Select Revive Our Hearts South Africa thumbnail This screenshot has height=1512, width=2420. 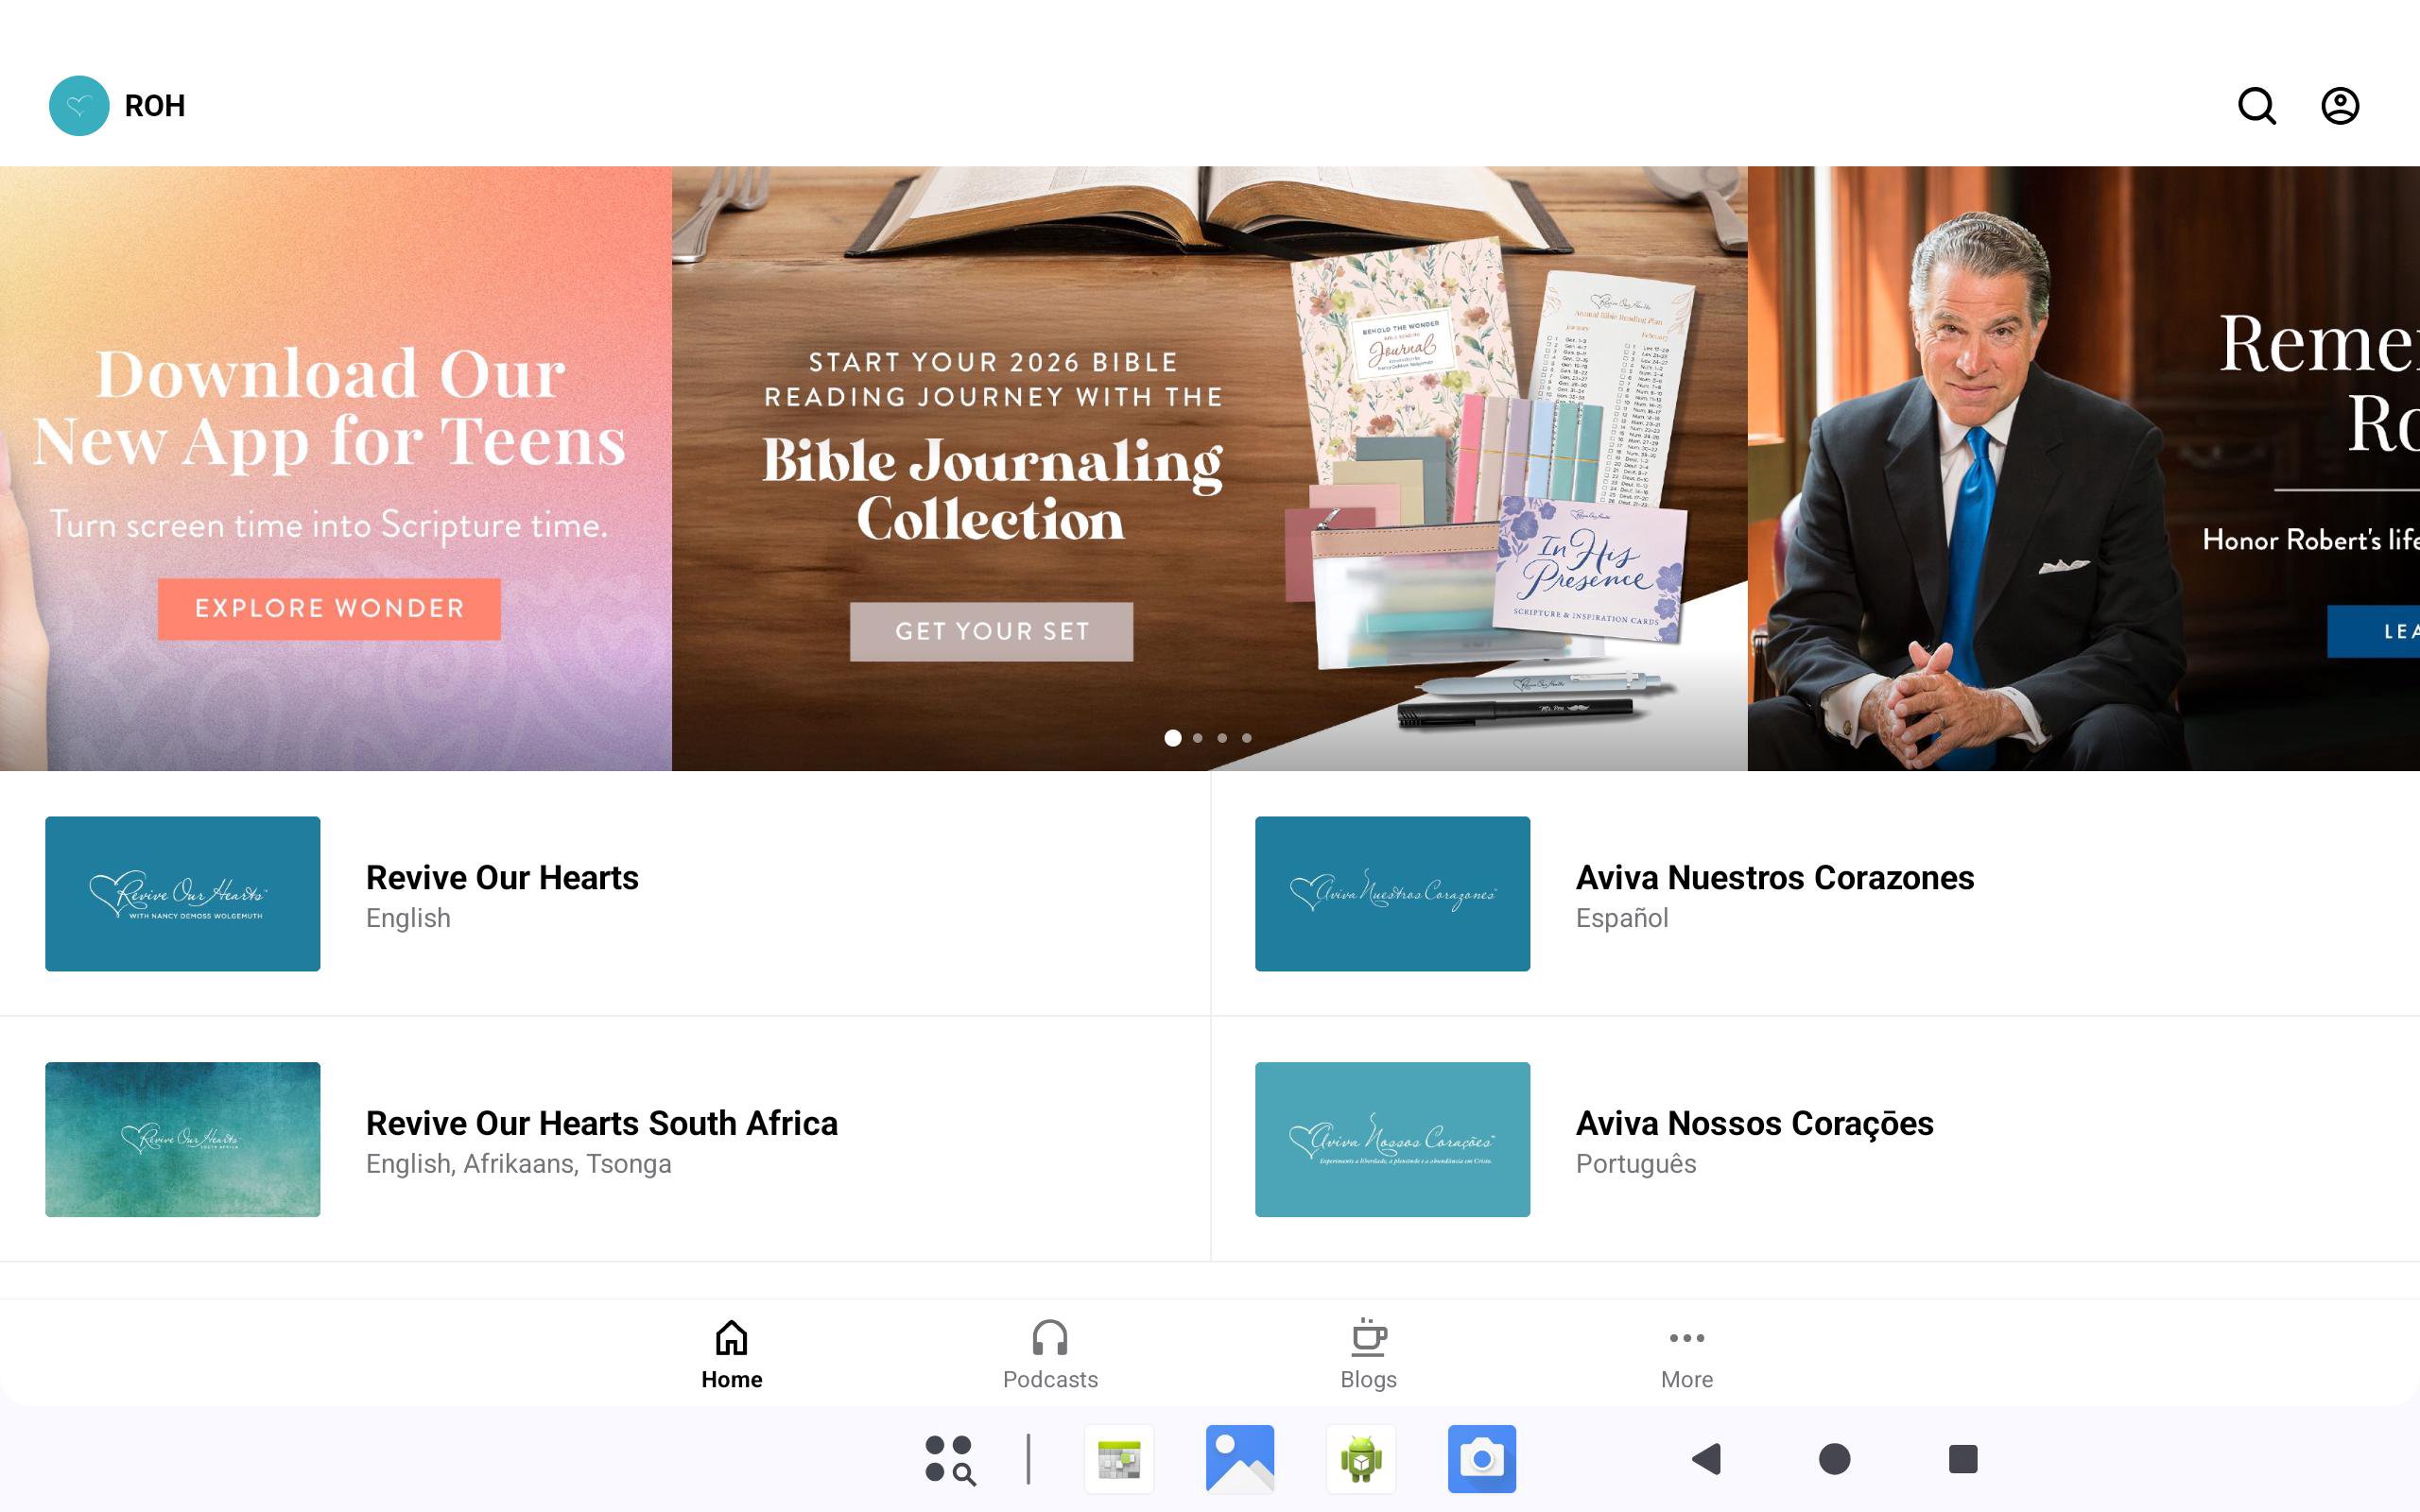tap(183, 1139)
